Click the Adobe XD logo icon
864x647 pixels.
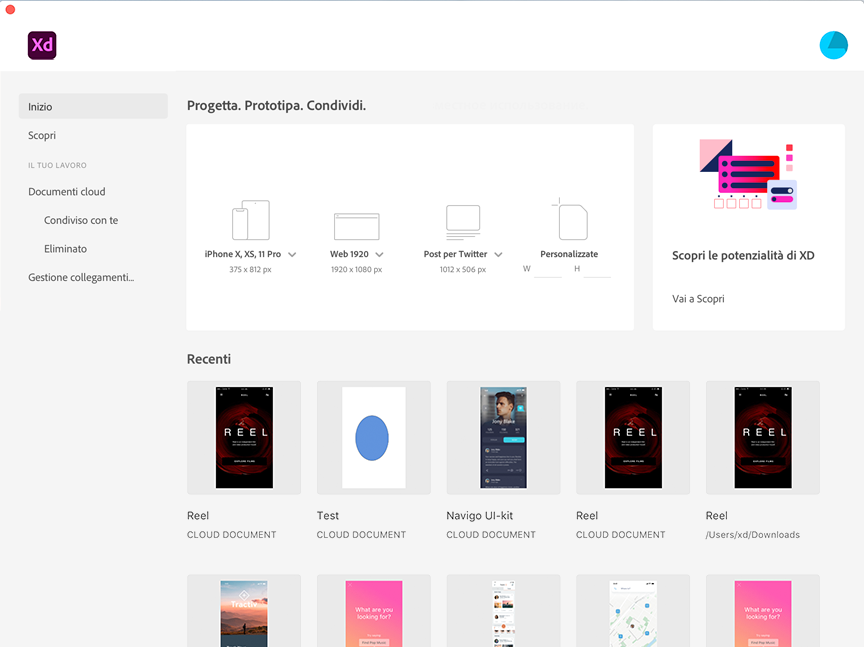(42, 45)
